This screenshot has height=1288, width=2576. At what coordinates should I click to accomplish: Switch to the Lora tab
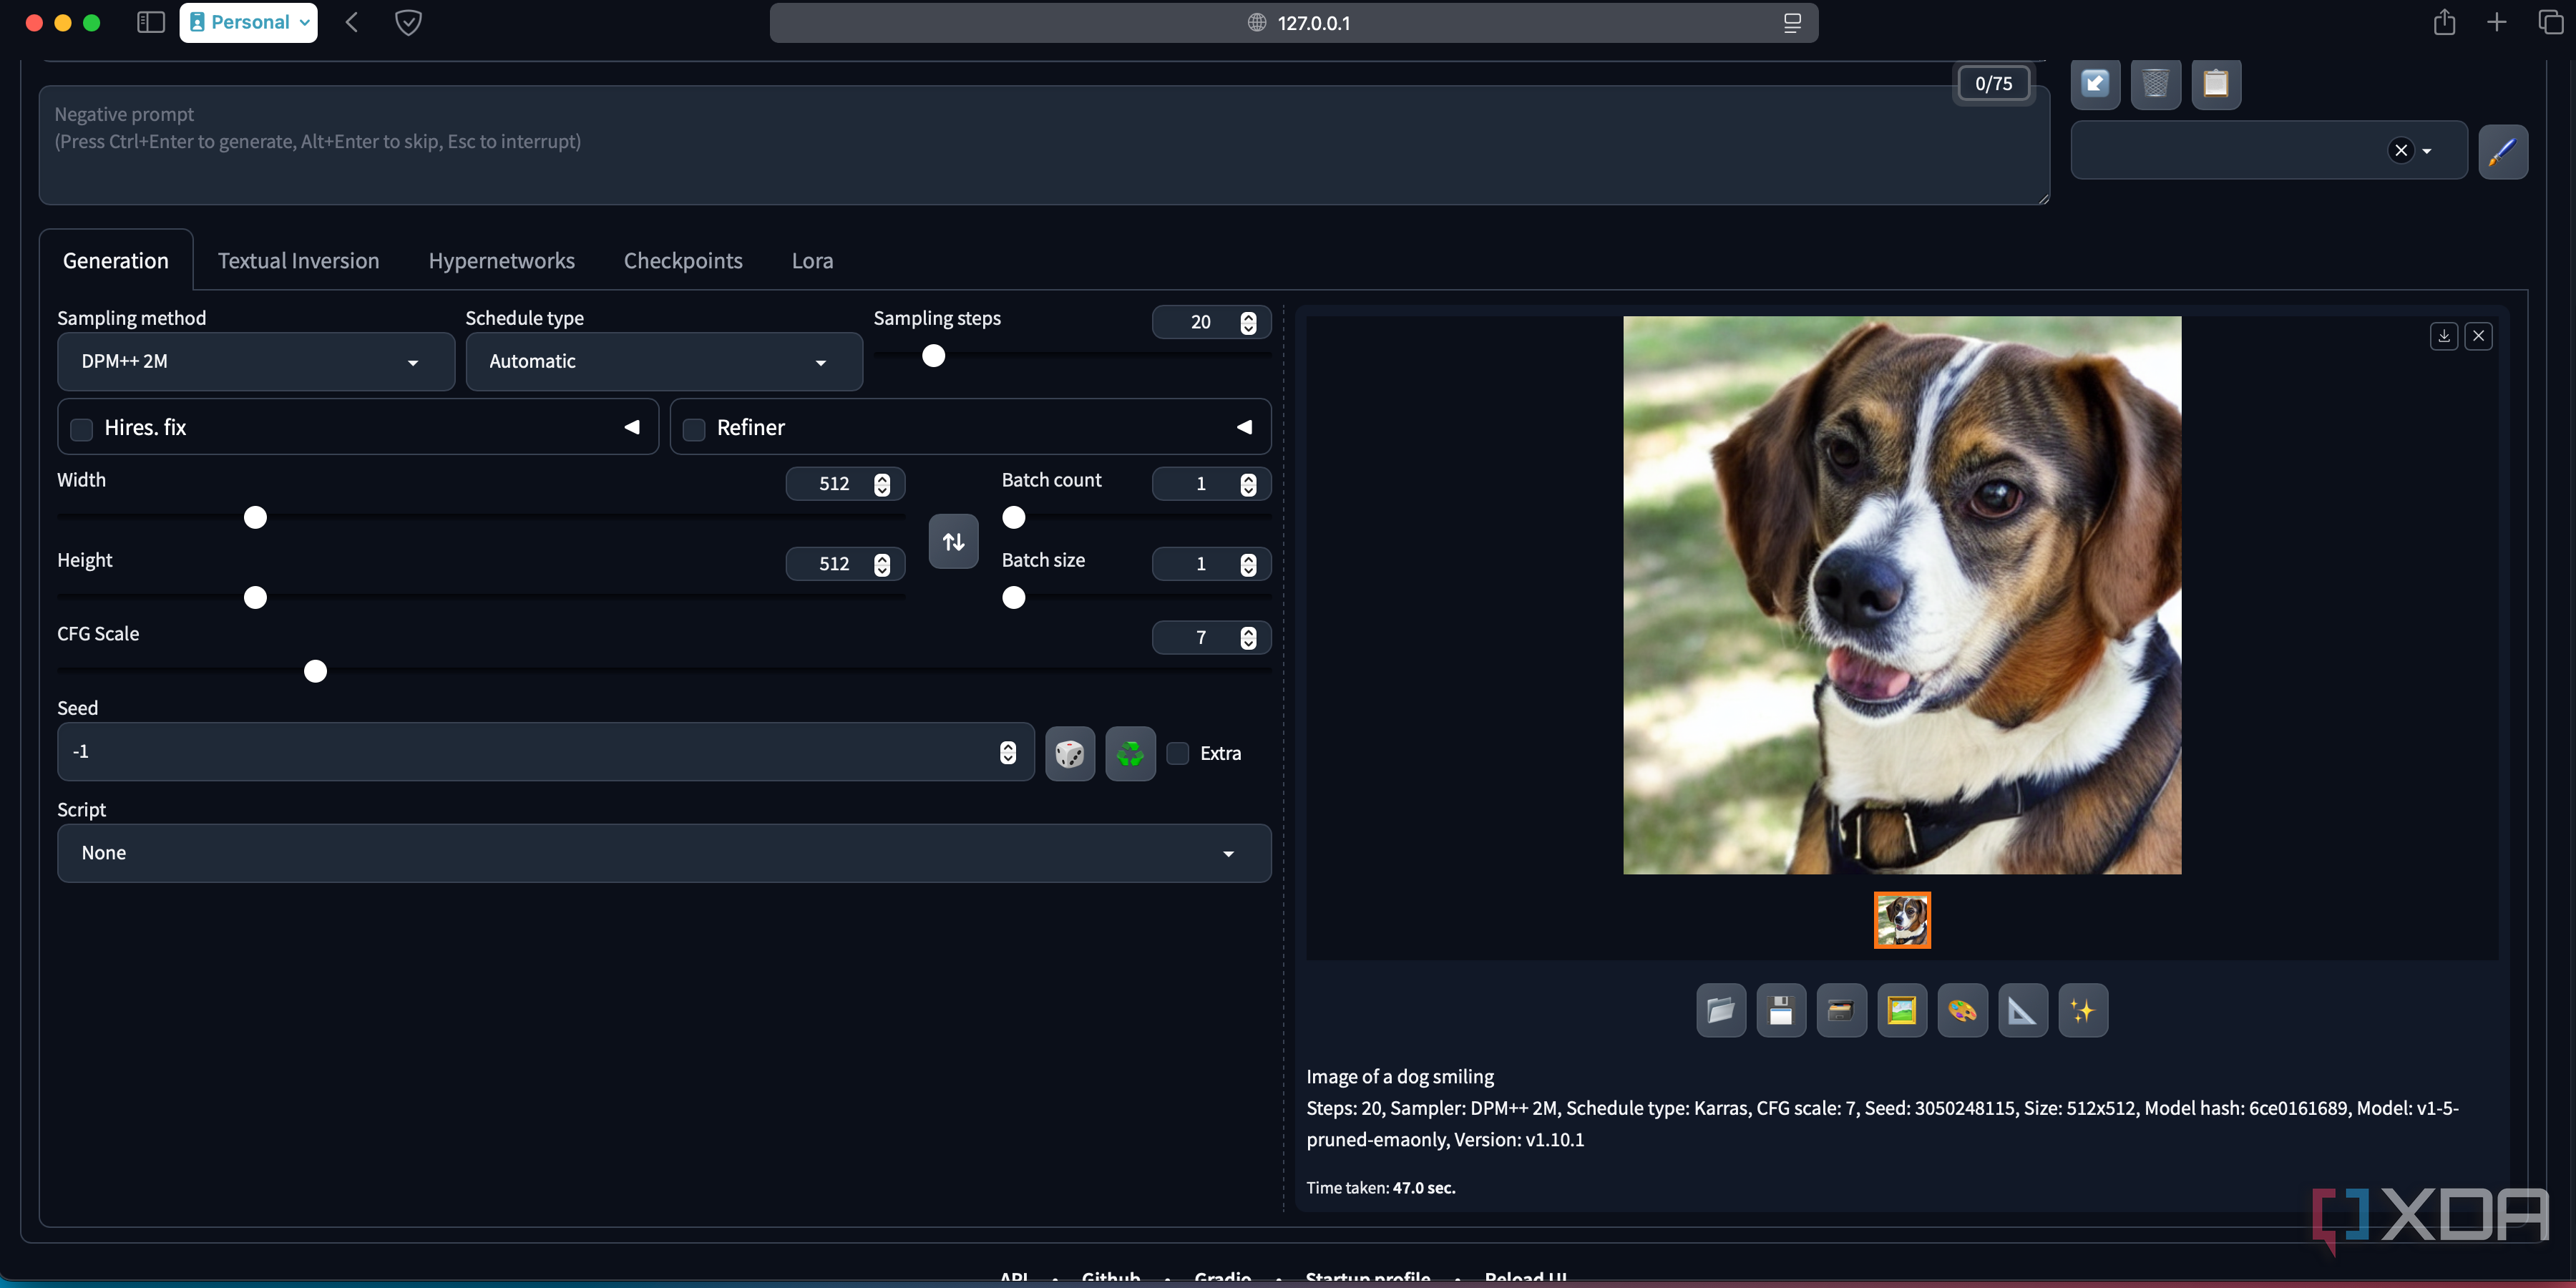click(x=812, y=261)
